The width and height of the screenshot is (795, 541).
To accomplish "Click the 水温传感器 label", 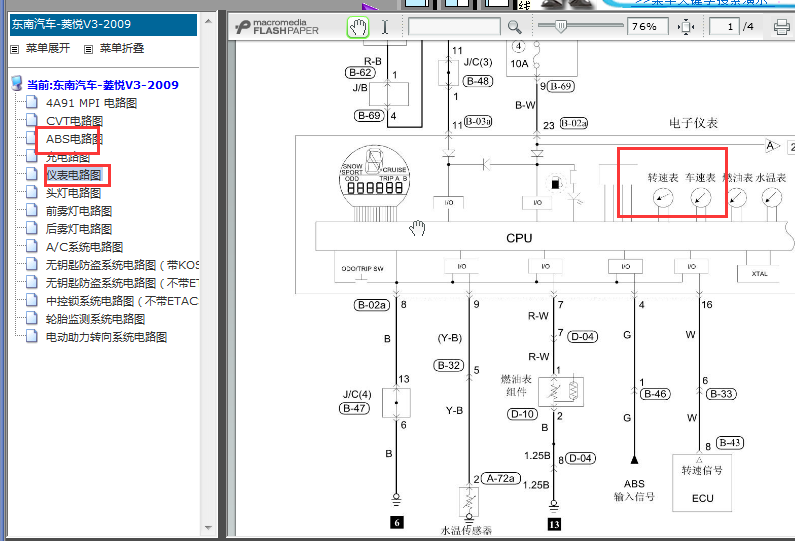I will 466,530.
